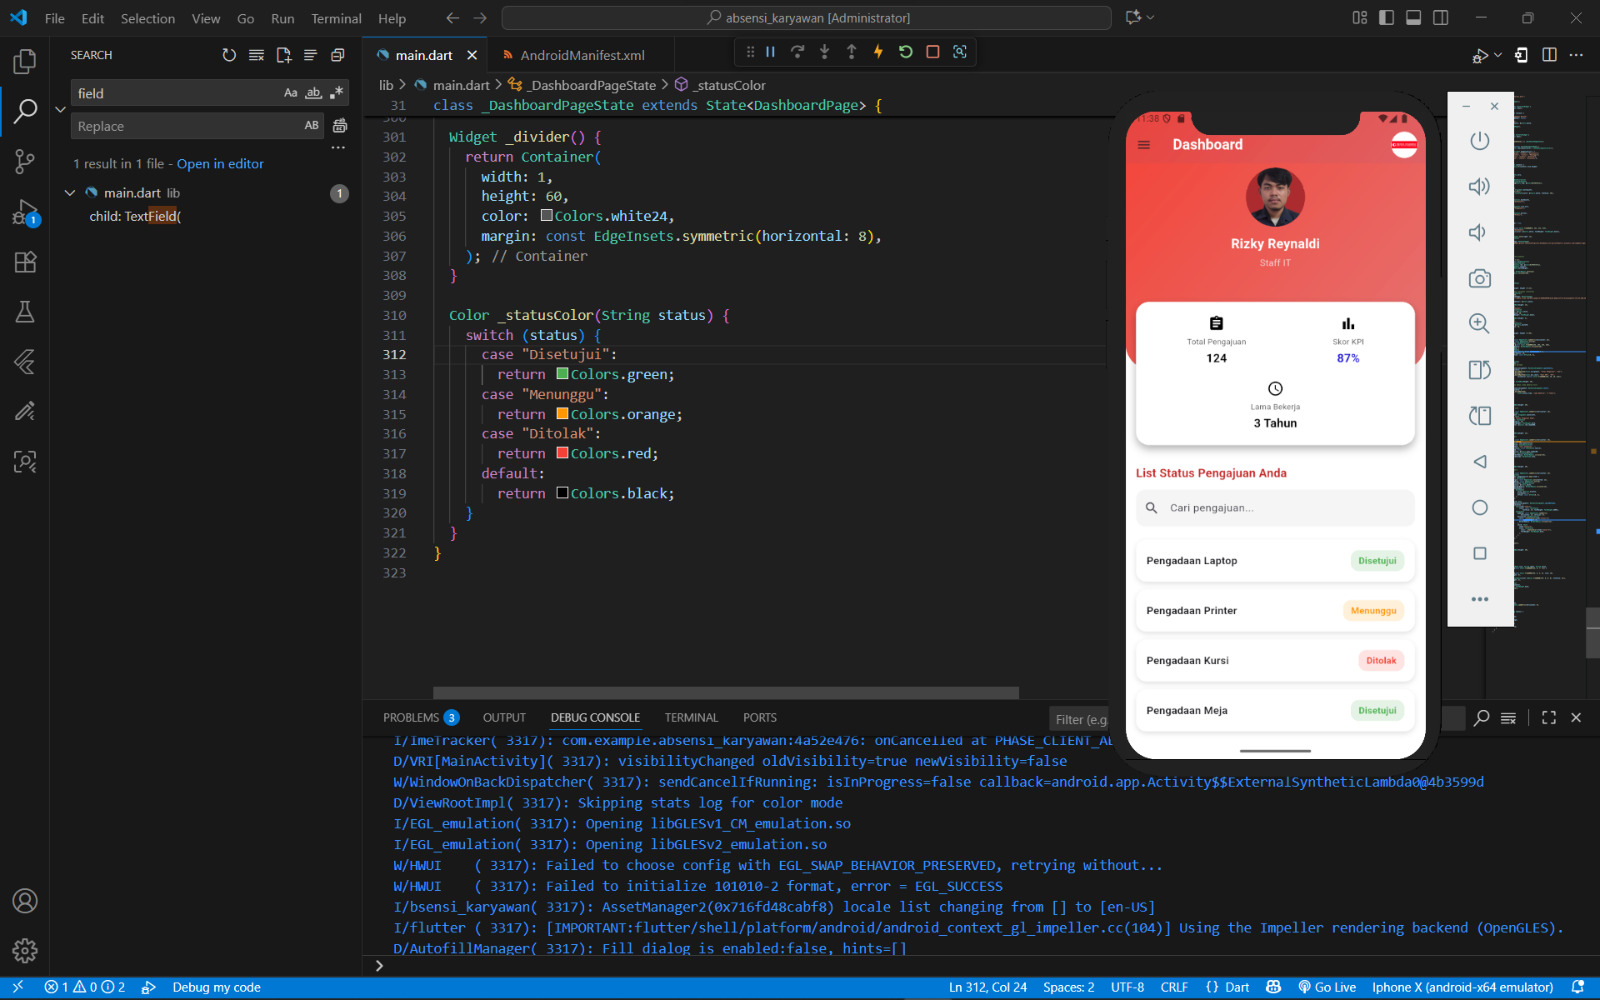Screen dimensions: 1600x1000
Task: Open the Extensions view in activity bar
Action: pos(25,262)
